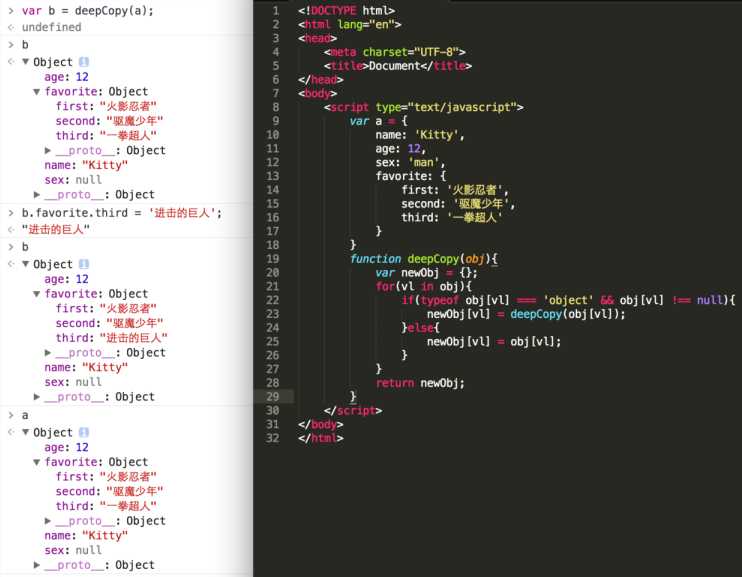This screenshot has width=742, height=577.
Task: Click the info badge beside Object under 'a' entry
Action: pos(84,432)
